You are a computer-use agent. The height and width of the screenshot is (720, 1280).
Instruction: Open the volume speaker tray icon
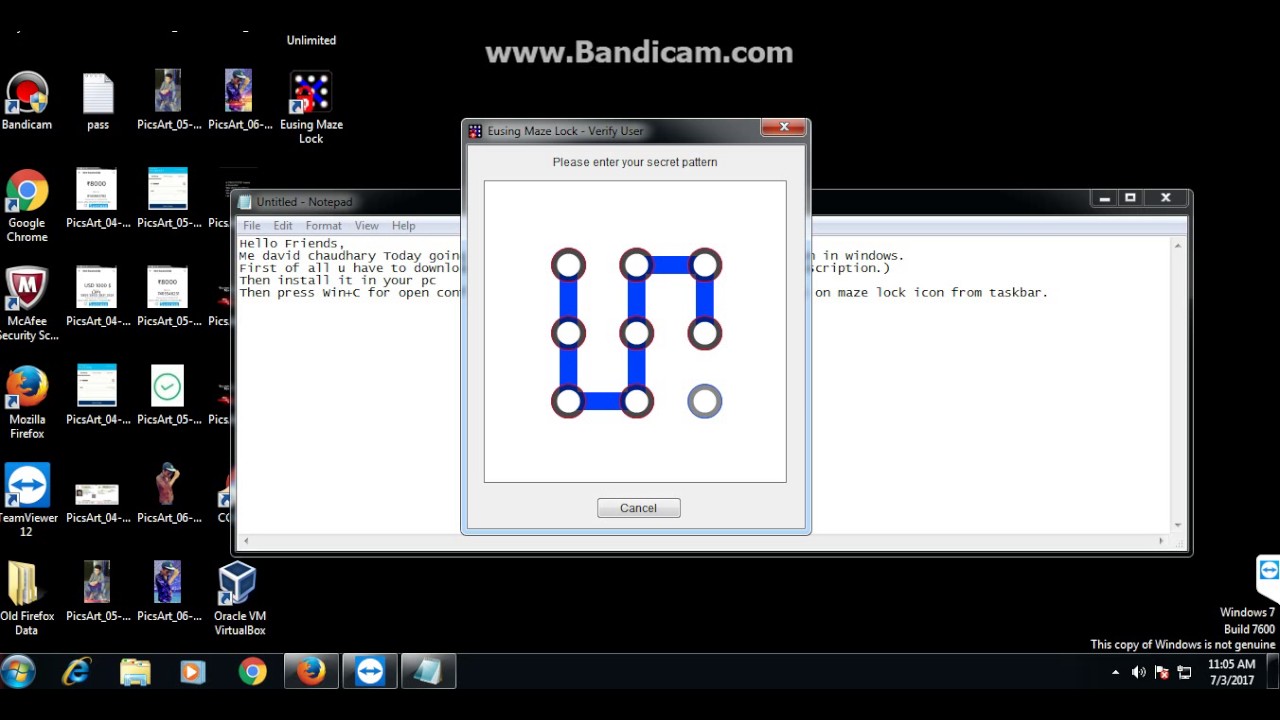point(1139,672)
